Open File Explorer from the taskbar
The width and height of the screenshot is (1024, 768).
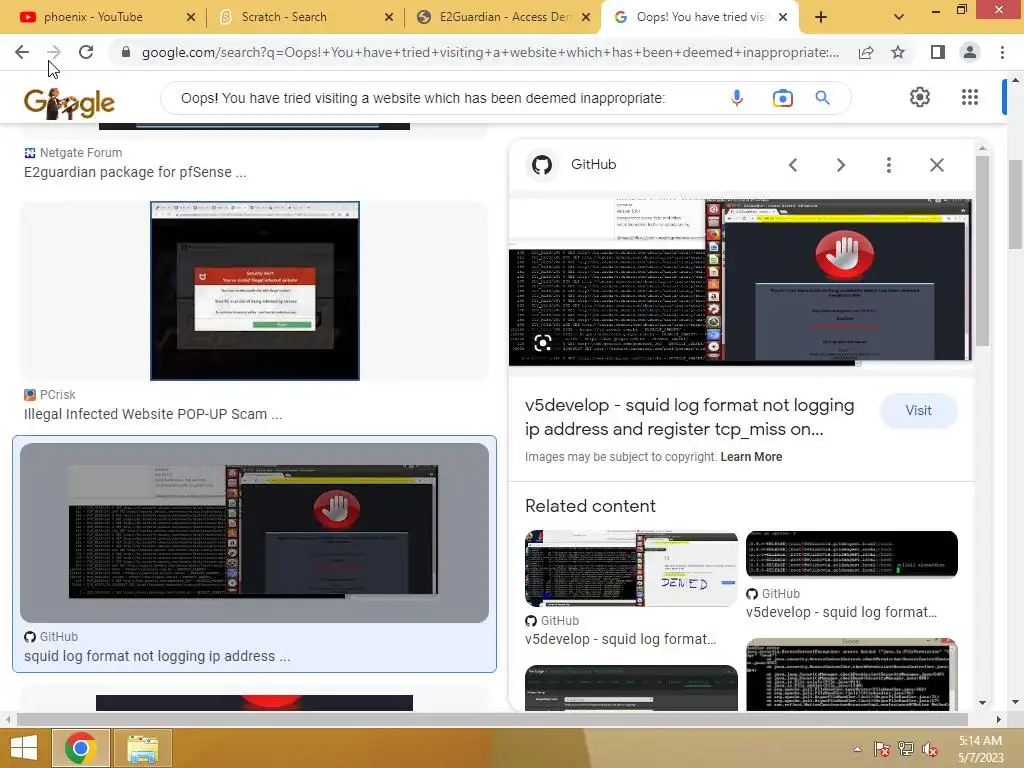pyautogui.click(x=142, y=748)
